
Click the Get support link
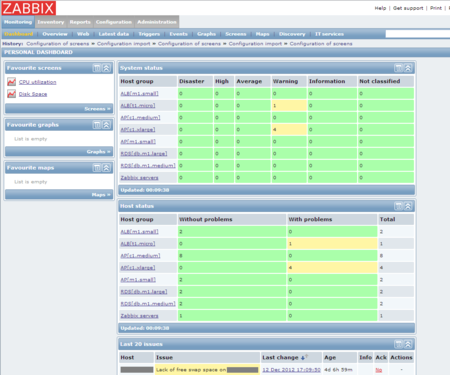(x=408, y=8)
